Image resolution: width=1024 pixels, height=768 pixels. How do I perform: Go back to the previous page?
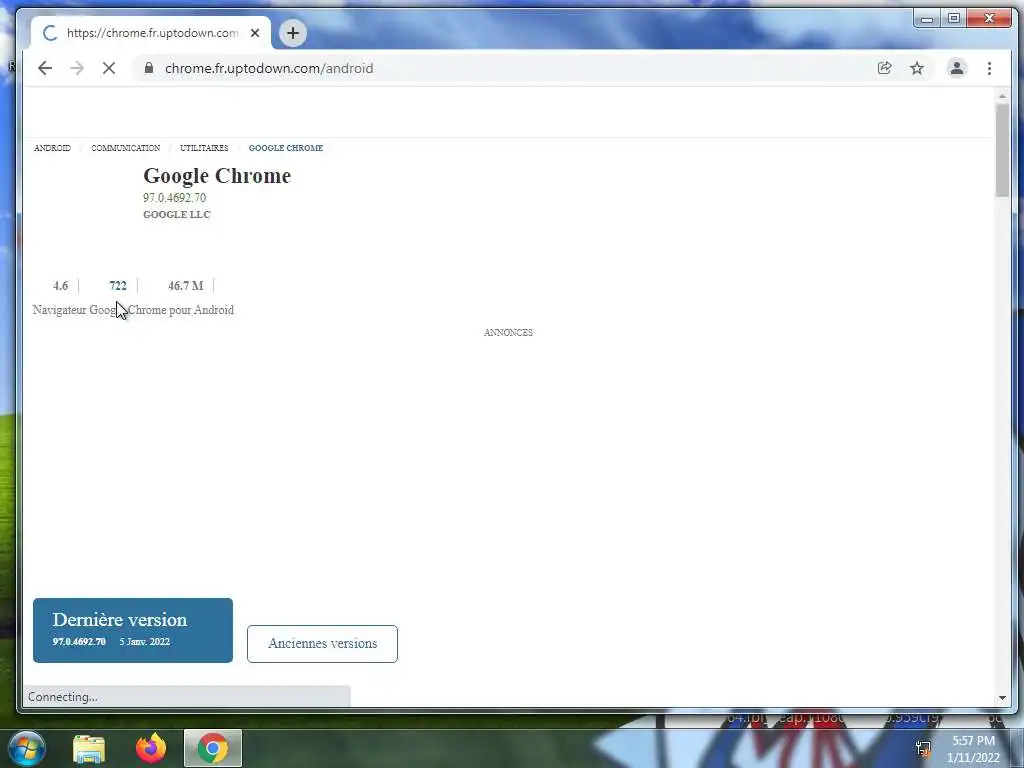coord(44,68)
